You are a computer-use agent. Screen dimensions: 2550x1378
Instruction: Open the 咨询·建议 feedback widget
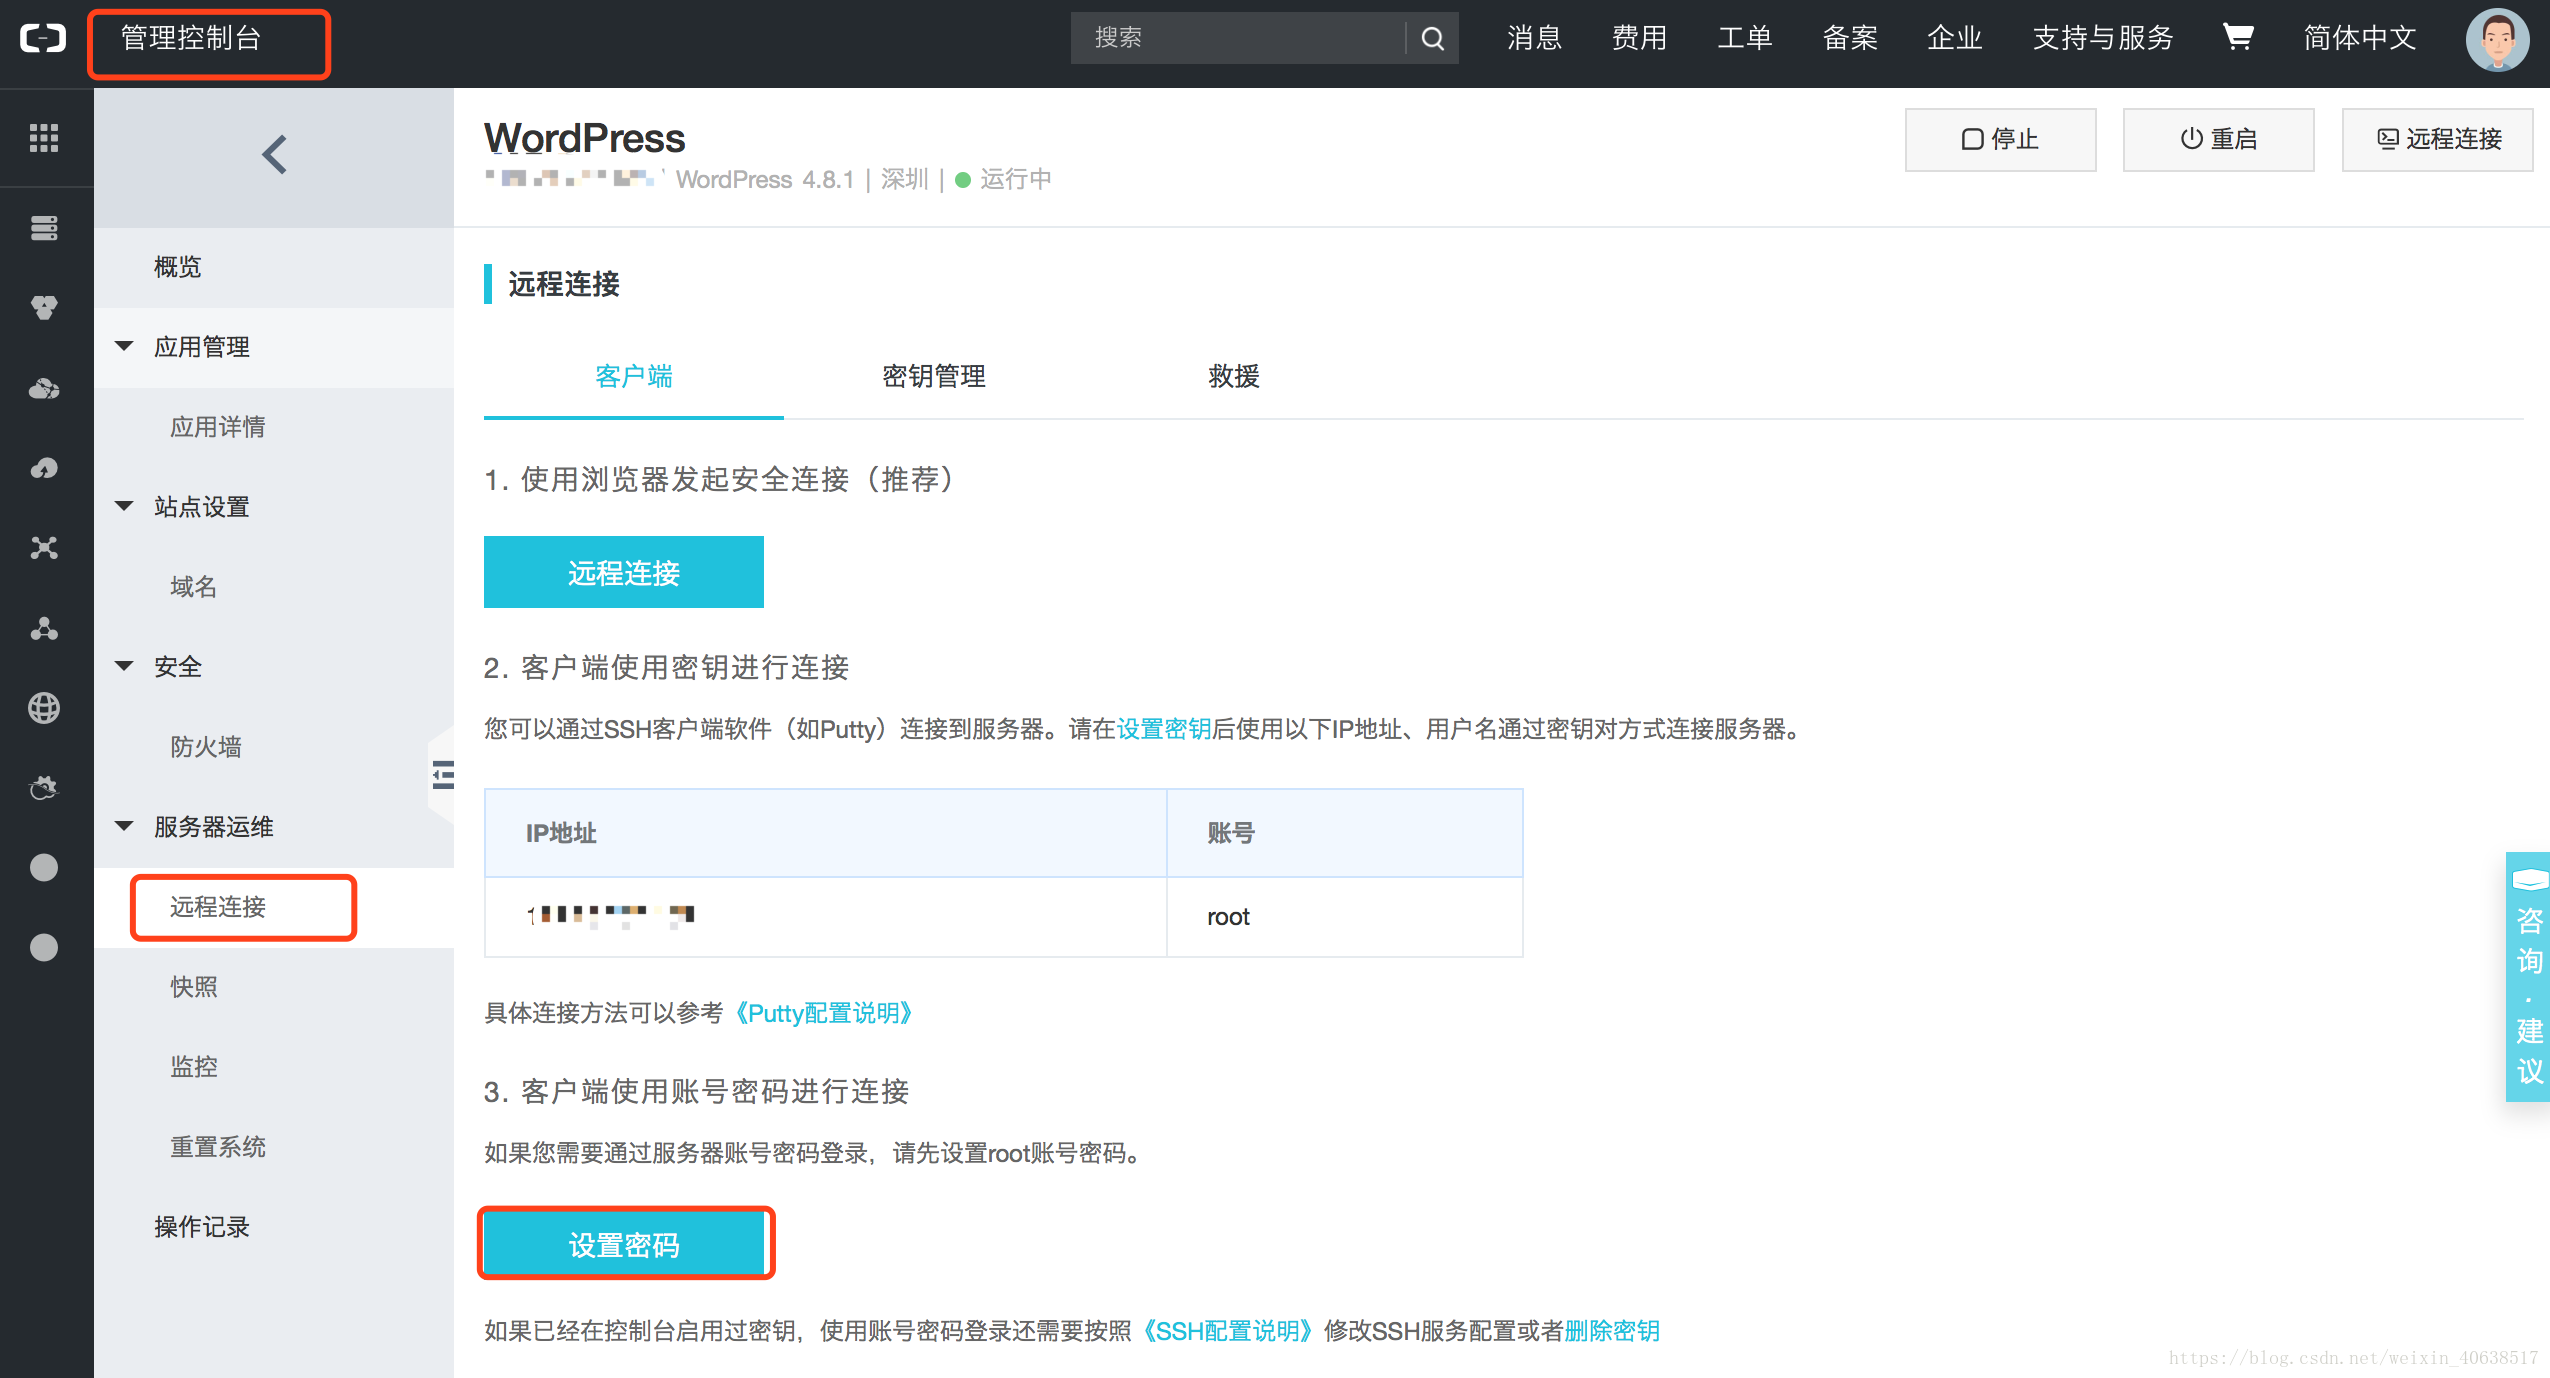coord(2529,977)
